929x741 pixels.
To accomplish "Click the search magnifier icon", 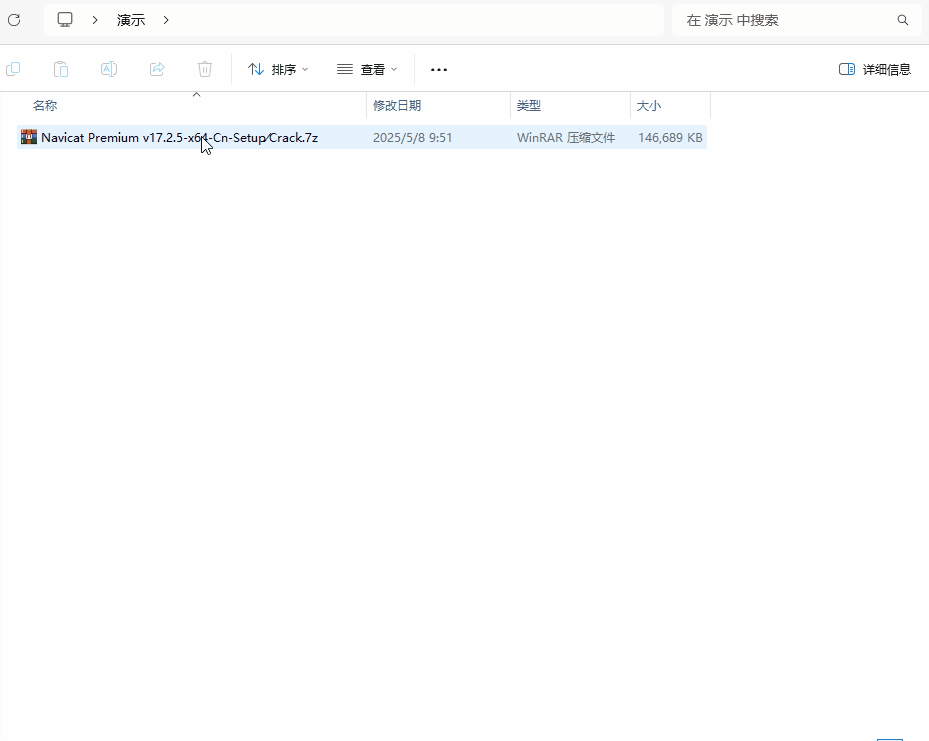I will pyautogui.click(x=903, y=20).
